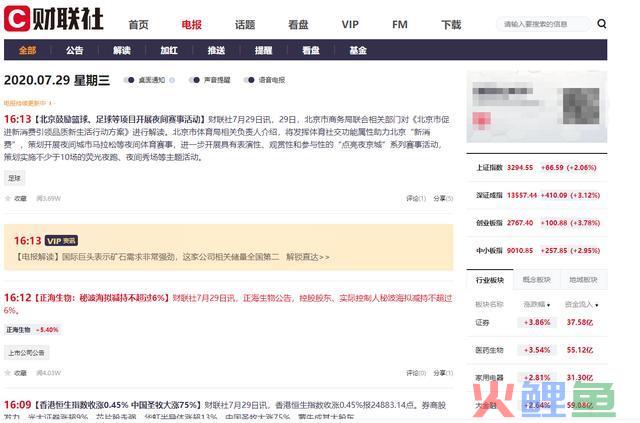Toggle 桌面通知 switch
The image size is (640, 423).
click(129, 80)
